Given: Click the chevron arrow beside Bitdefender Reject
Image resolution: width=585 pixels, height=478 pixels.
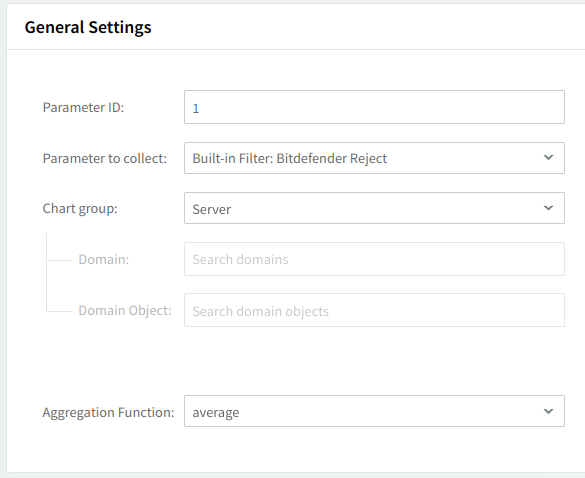Looking at the screenshot, I should pyautogui.click(x=548, y=157).
